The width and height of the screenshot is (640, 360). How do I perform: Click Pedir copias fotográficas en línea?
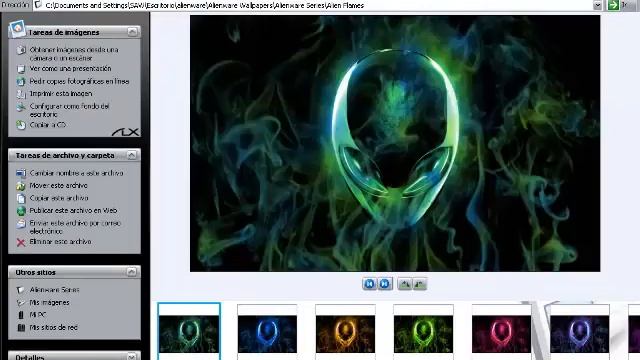[79, 81]
